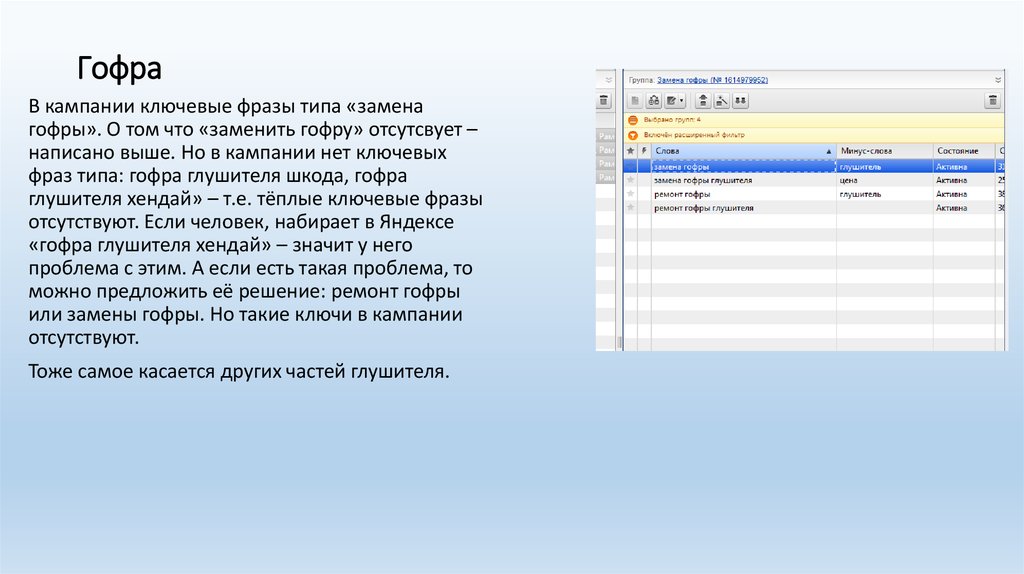The width and height of the screenshot is (1024, 574).
Task: Click Активна status in ремонт гофры глушителя row
Action: pyautogui.click(x=952, y=208)
